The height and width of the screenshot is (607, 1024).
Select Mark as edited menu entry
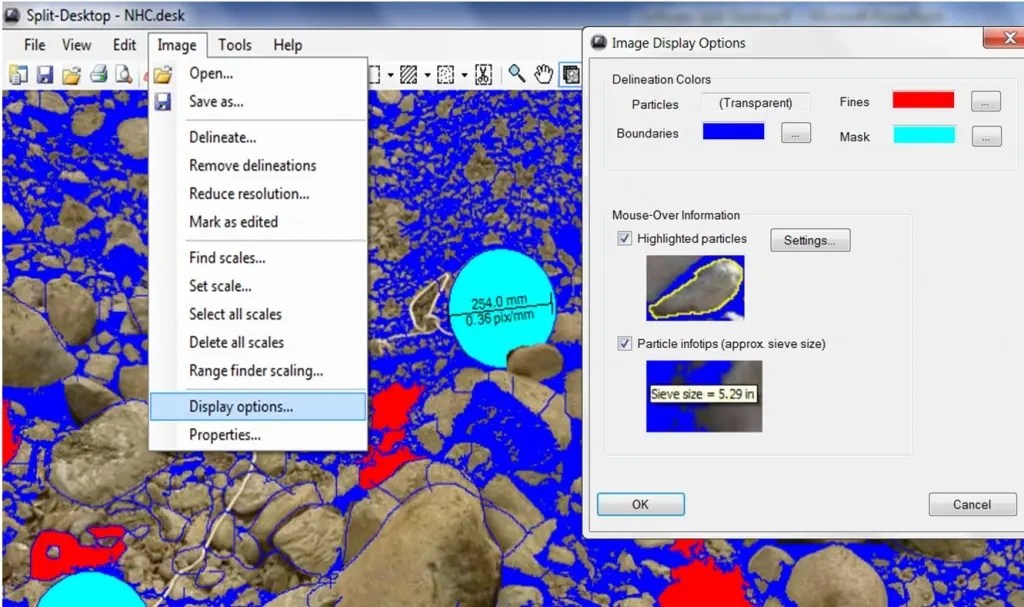tap(258, 221)
